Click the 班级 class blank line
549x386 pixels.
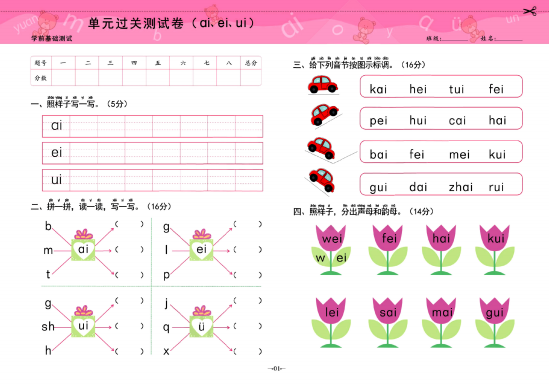tap(454, 40)
